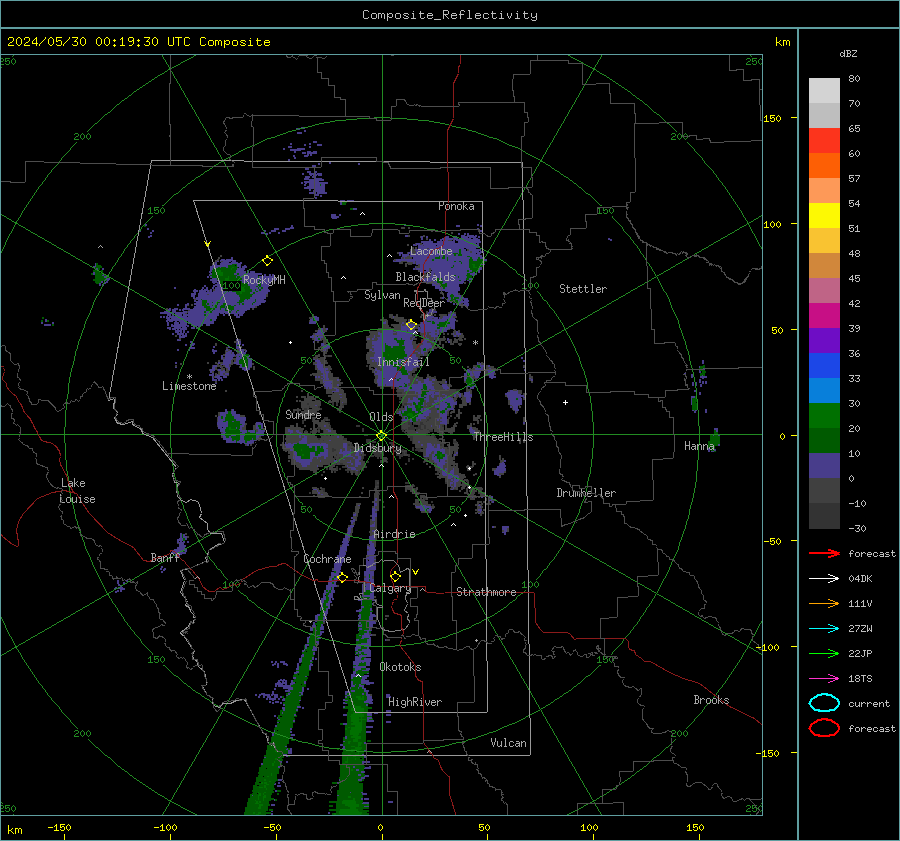This screenshot has width=900, height=841.
Task: Click the Sylvan label
Action: (x=382, y=295)
